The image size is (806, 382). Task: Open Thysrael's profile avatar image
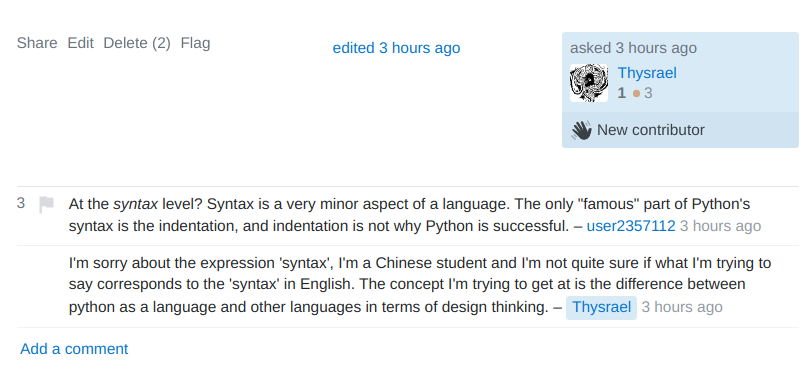coord(589,83)
